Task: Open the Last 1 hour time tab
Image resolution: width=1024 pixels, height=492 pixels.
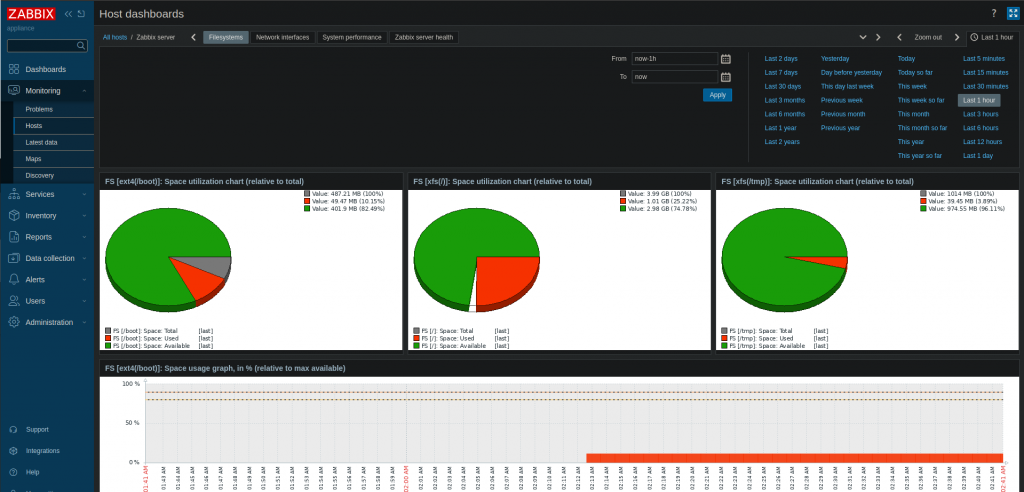Action: click(x=992, y=37)
